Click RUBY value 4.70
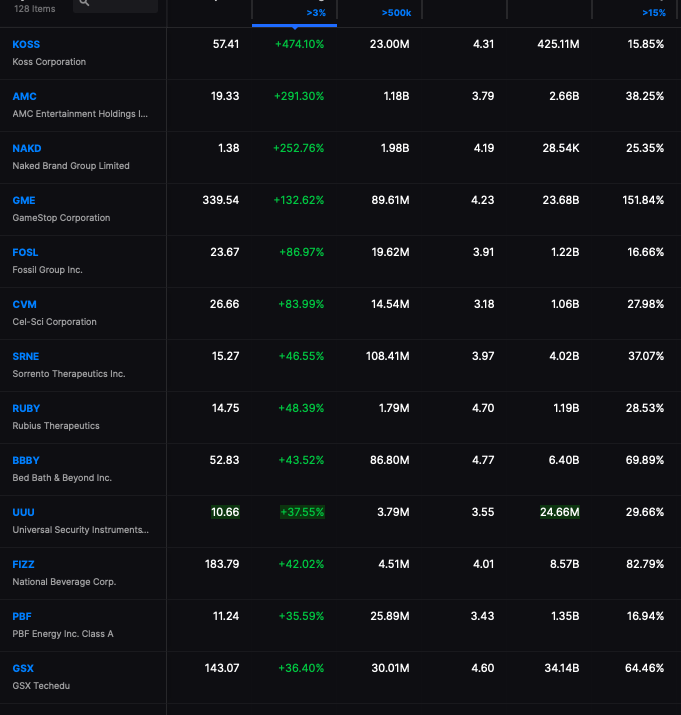 (483, 408)
